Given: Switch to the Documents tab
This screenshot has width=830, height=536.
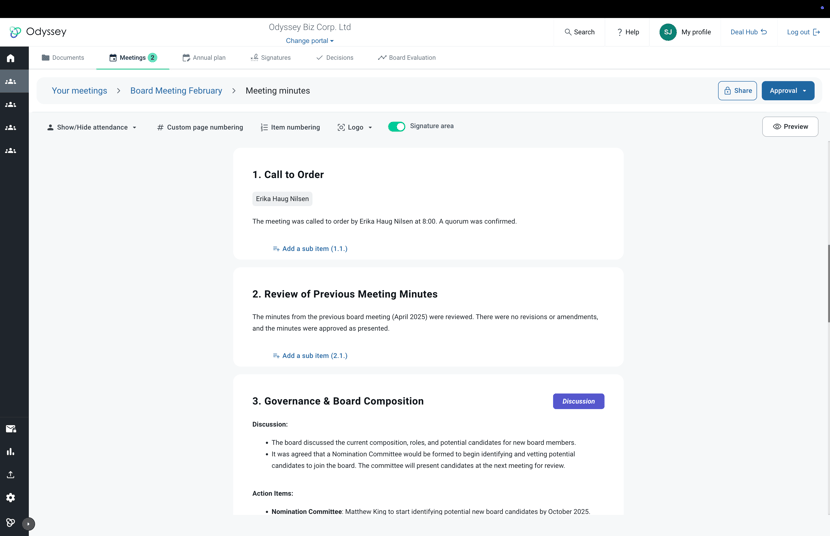Looking at the screenshot, I should [x=63, y=58].
